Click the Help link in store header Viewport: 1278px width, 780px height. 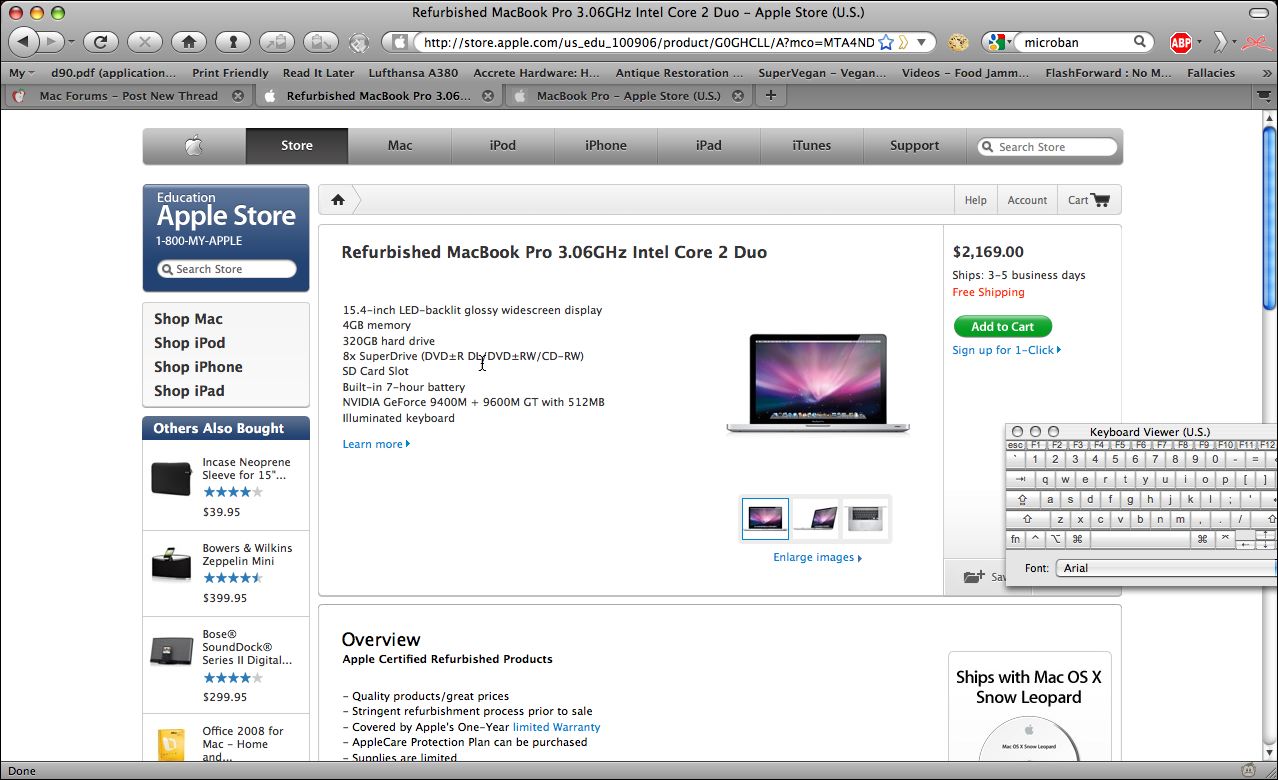(975, 200)
